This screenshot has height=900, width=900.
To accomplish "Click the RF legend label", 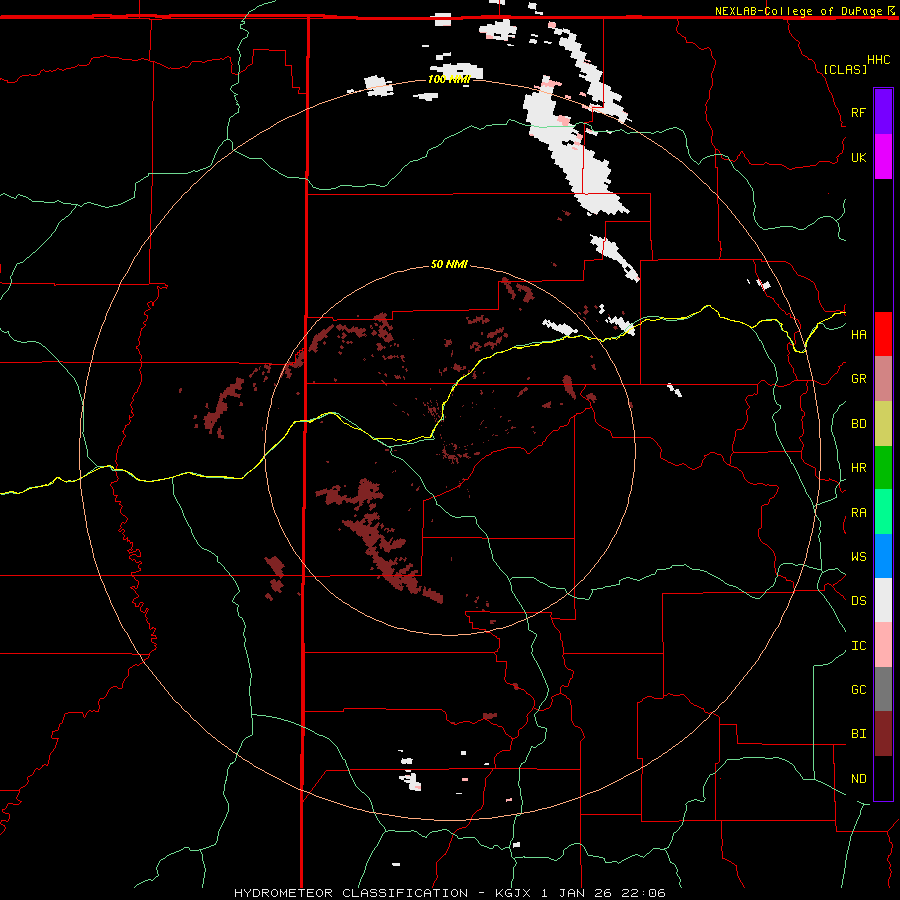I will click(858, 112).
